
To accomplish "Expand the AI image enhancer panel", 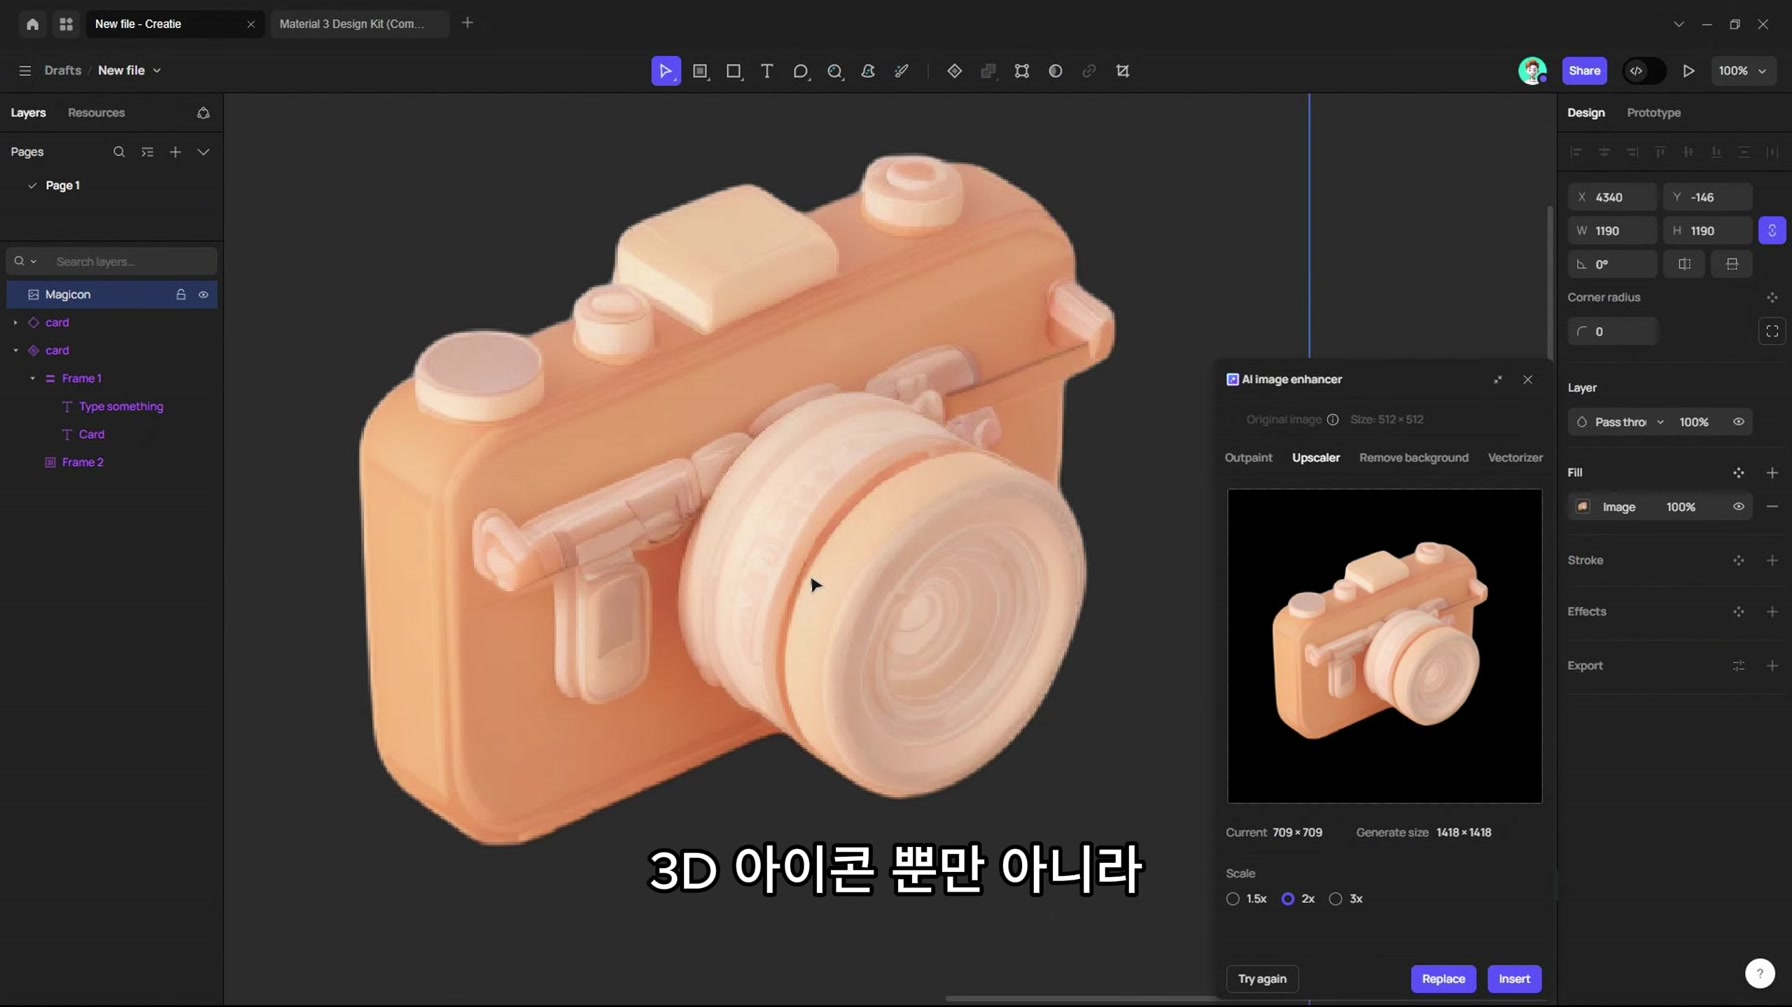I will click(x=1497, y=380).
